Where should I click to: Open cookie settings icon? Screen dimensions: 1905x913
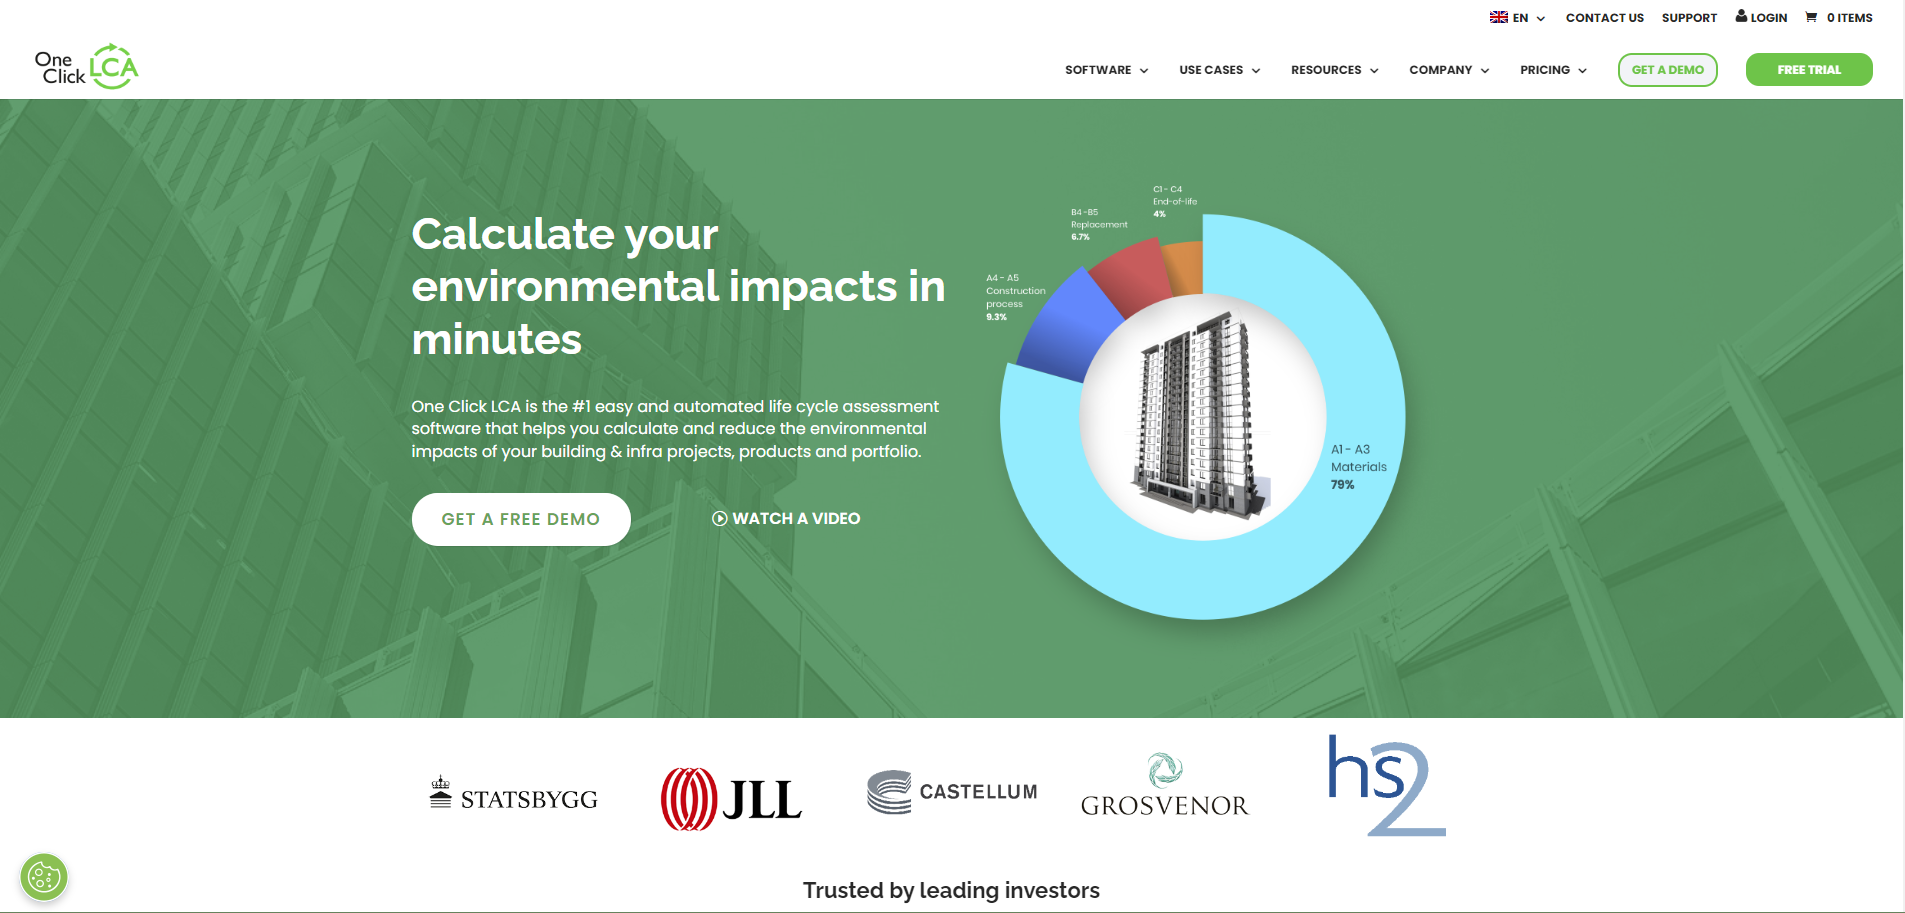44,878
